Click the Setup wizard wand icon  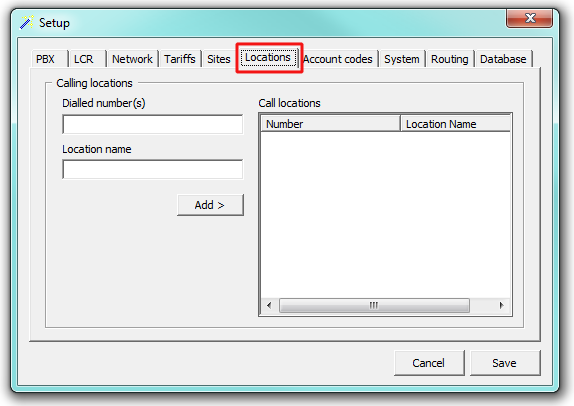click(26, 23)
